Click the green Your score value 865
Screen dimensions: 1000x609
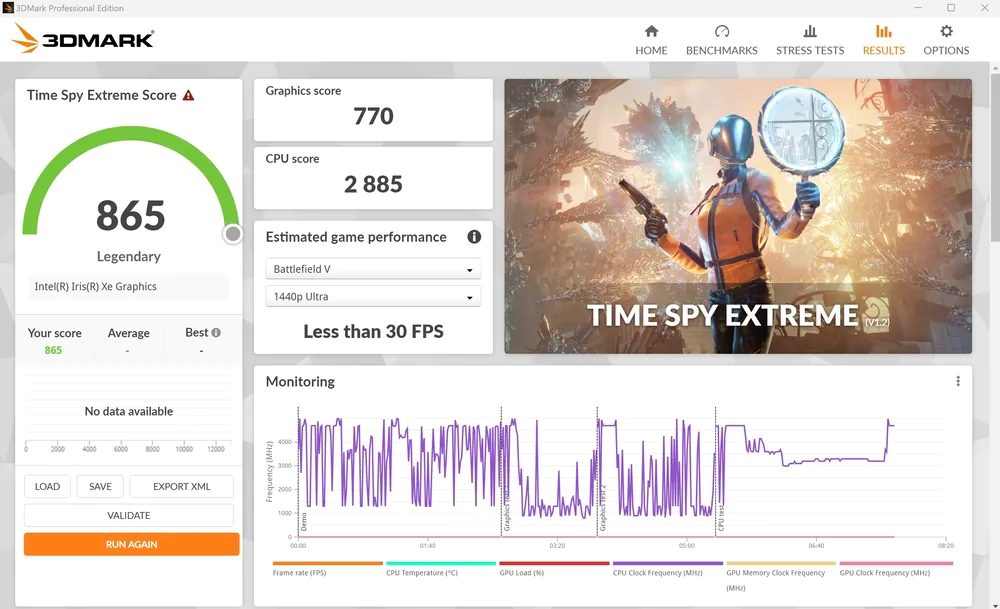tap(53, 350)
